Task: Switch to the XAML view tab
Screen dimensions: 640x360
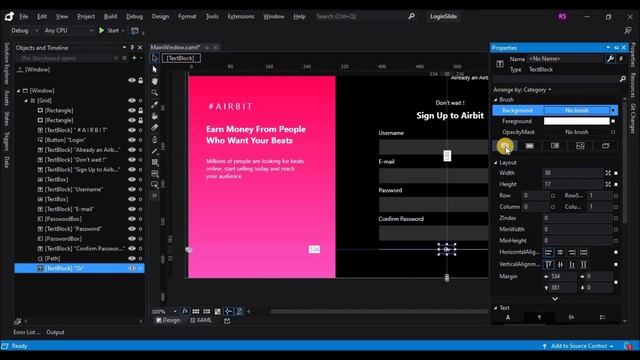Action: pyautogui.click(x=201, y=320)
